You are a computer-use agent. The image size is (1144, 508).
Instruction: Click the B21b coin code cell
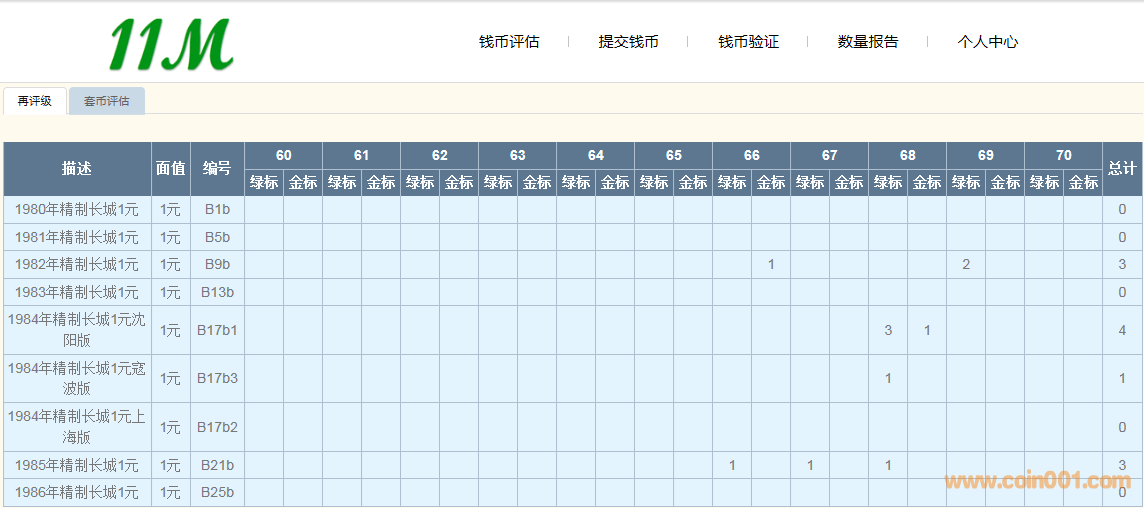(217, 466)
